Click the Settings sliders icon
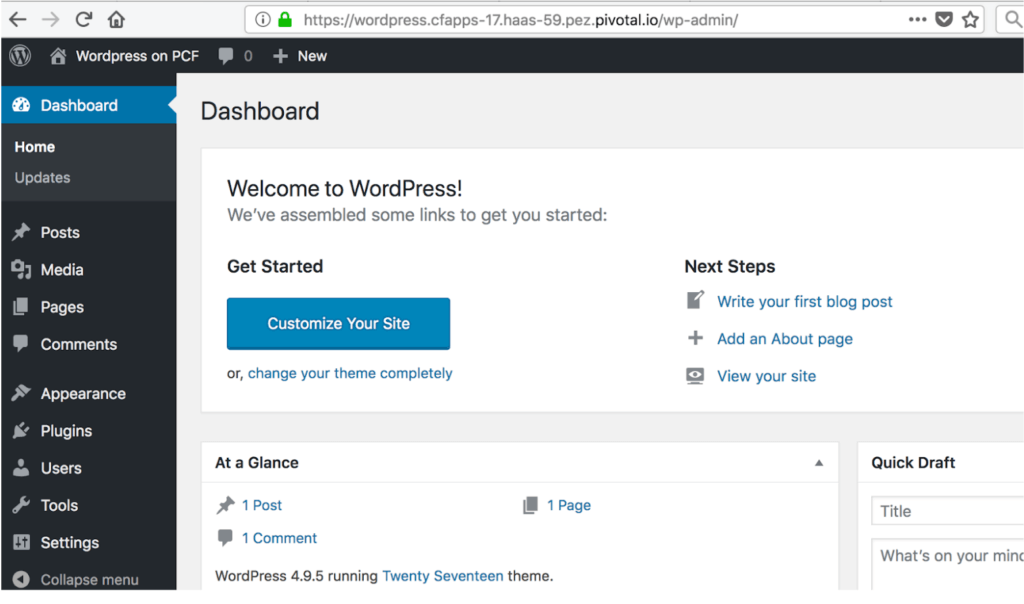The height and width of the screenshot is (604, 1024). (x=21, y=542)
